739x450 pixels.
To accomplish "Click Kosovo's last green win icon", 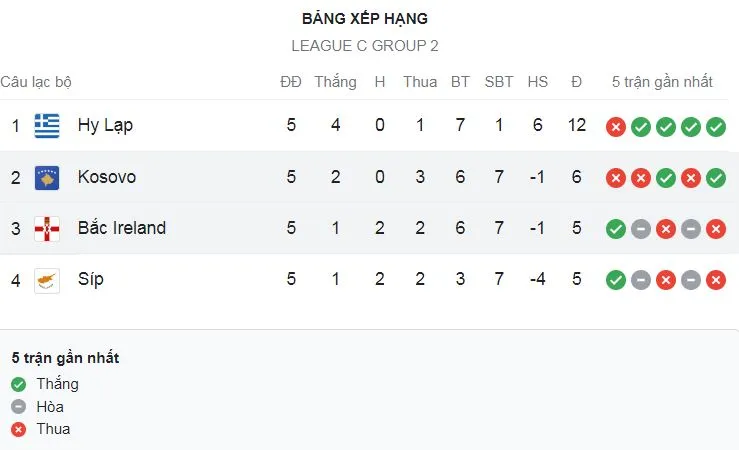I will click(715, 178).
